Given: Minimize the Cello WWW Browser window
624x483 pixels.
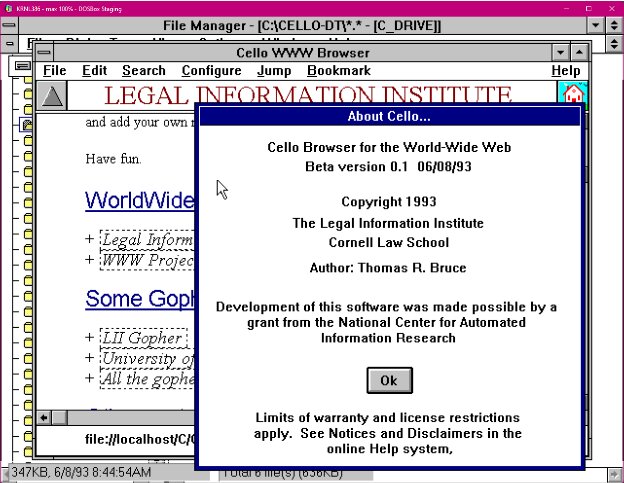Looking at the screenshot, I should coord(560,52).
